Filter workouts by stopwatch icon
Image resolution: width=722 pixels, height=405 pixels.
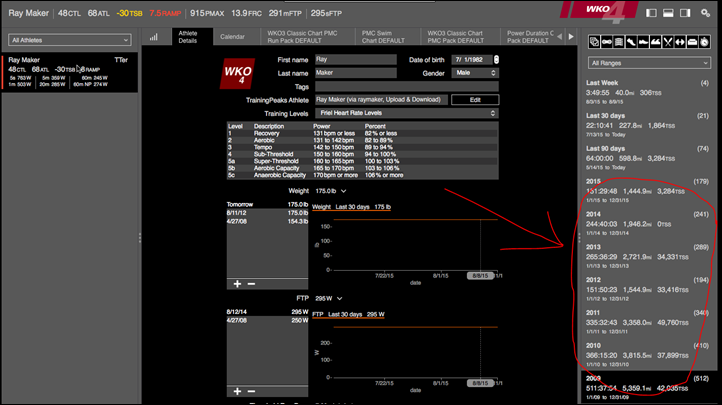click(x=705, y=42)
